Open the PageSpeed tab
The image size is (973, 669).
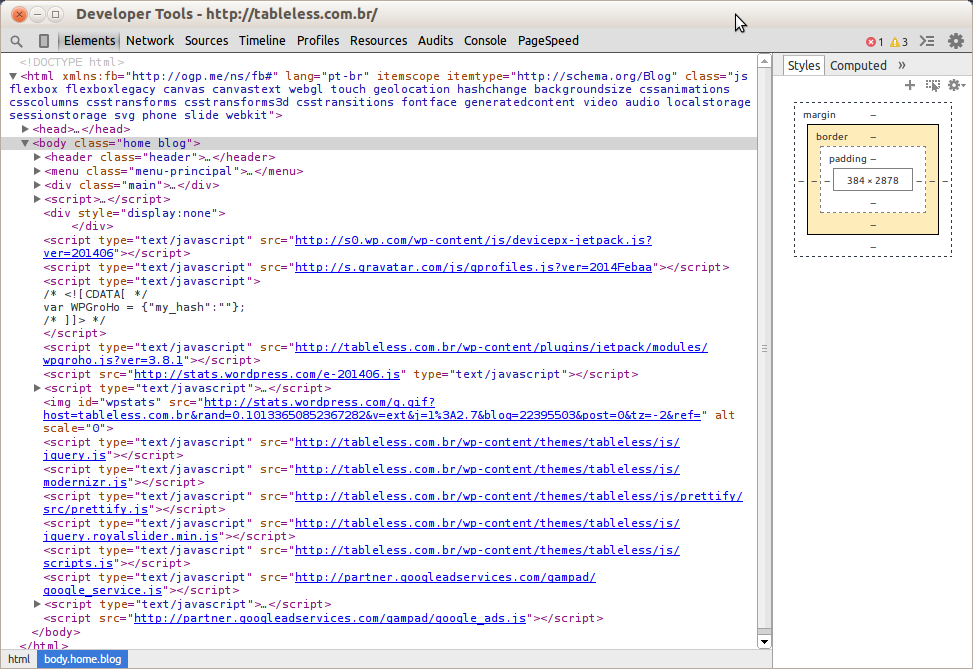coord(549,41)
